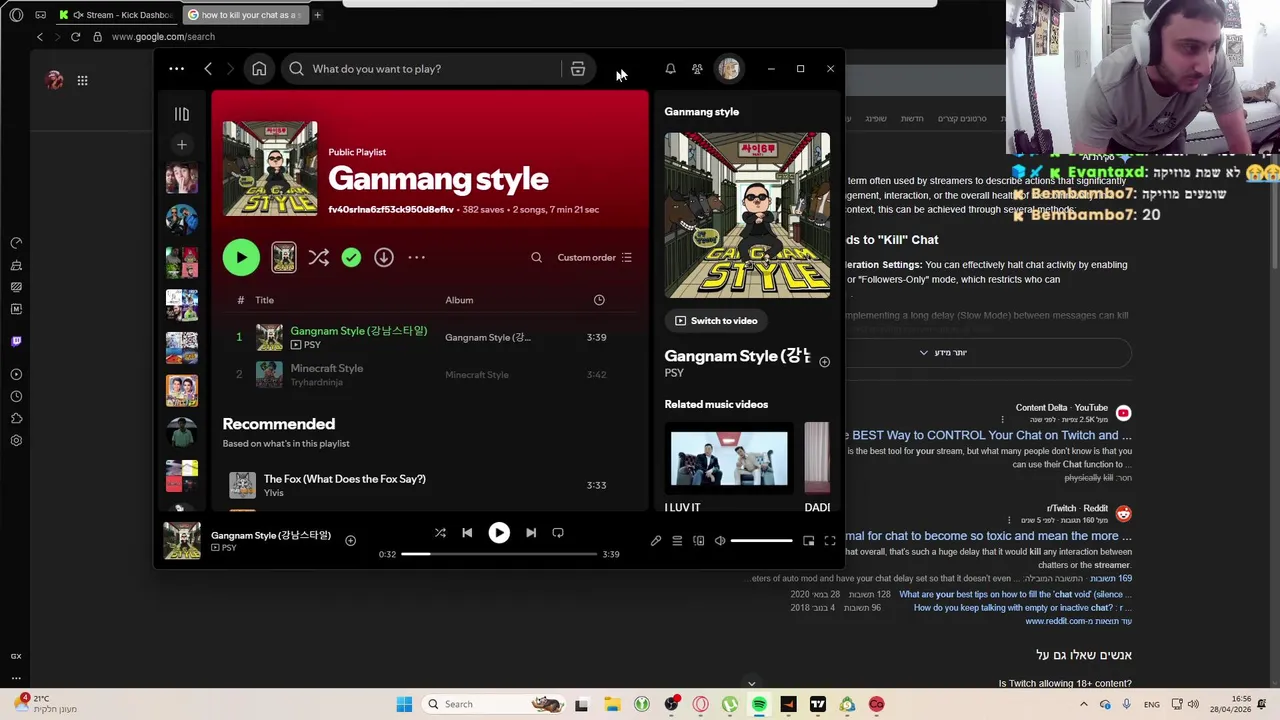Screen dimensions: 1280x720
Task: Open the Spotify Home button
Action: point(259,69)
